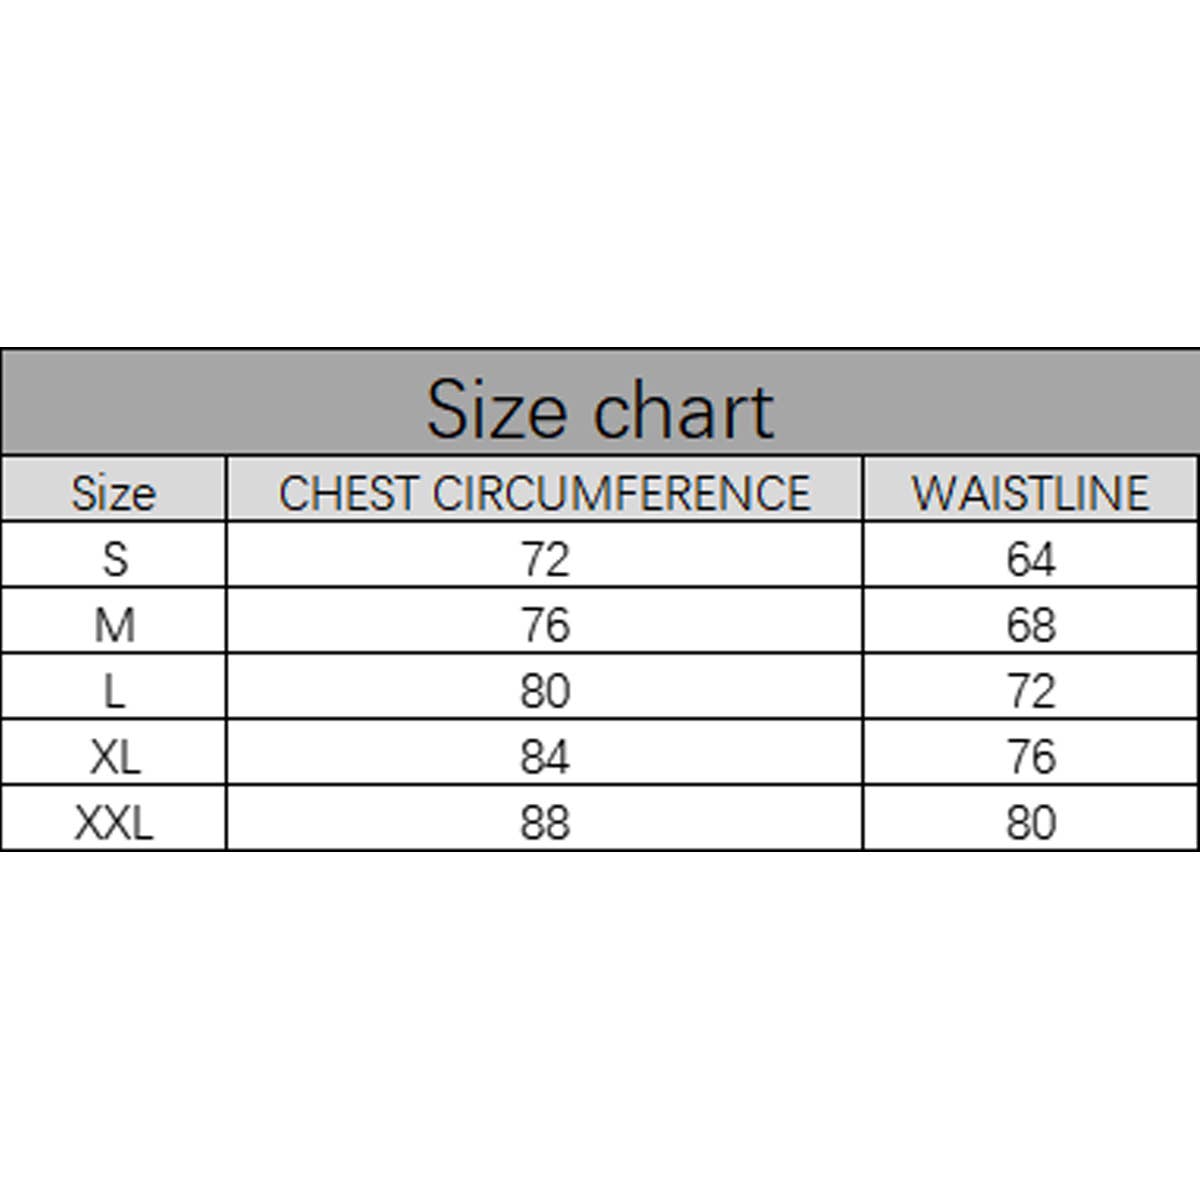
Task: Select the XXL size row label
Action: tap(115, 823)
